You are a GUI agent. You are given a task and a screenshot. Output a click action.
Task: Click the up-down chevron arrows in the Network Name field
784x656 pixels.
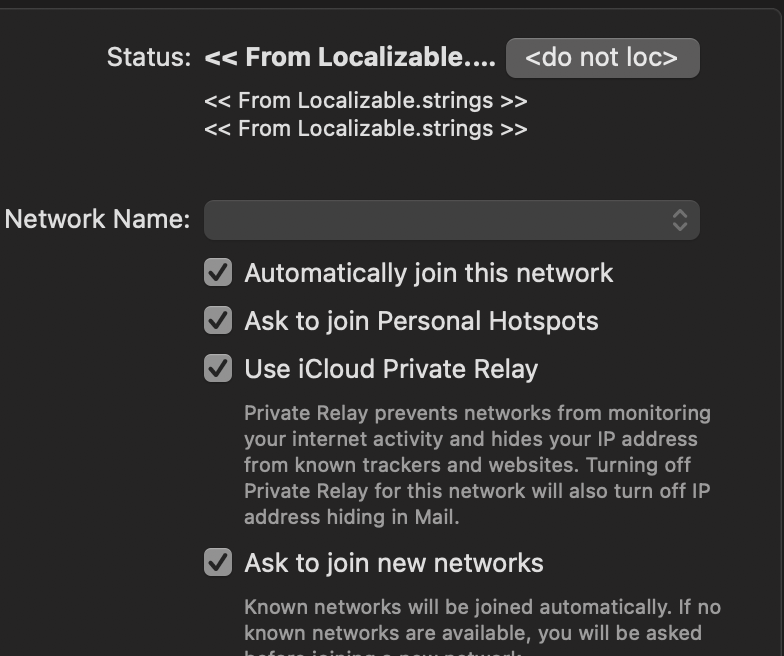point(680,220)
